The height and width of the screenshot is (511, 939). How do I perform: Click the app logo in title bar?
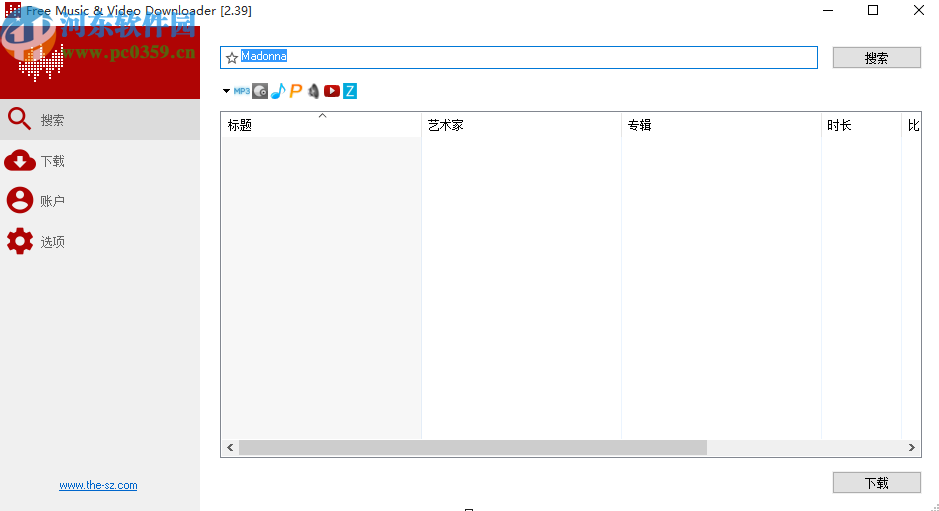pyautogui.click(x=13, y=10)
